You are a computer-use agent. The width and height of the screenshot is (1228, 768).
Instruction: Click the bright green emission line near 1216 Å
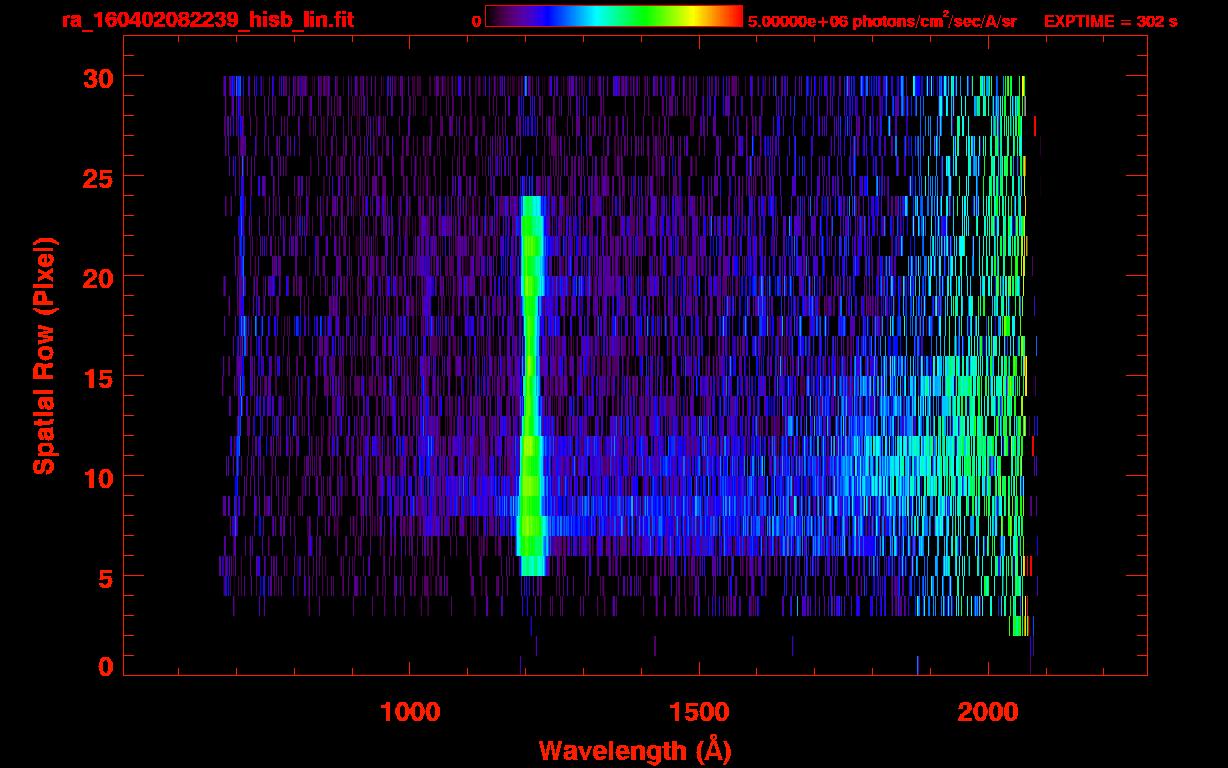pos(531,385)
